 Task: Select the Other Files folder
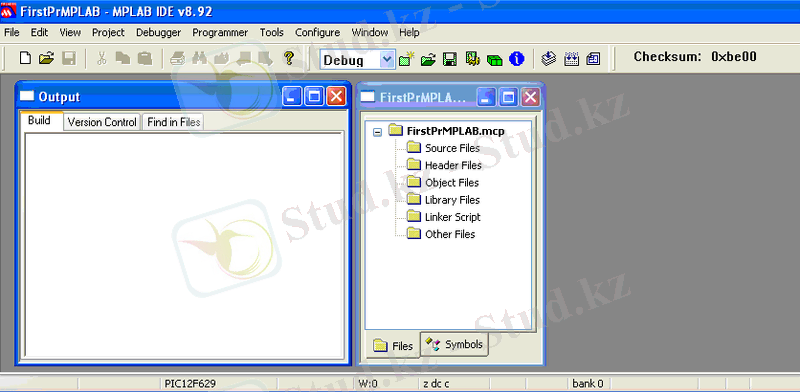450,234
